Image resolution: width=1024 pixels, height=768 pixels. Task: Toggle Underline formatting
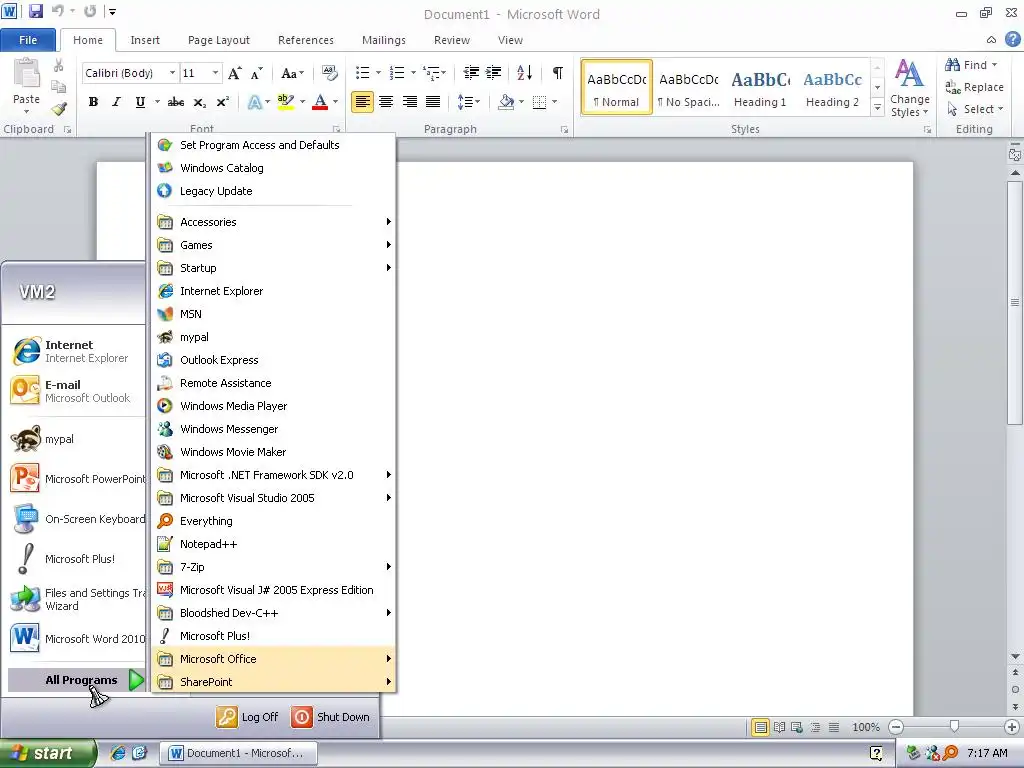pyautogui.click(x=140, y=102)
